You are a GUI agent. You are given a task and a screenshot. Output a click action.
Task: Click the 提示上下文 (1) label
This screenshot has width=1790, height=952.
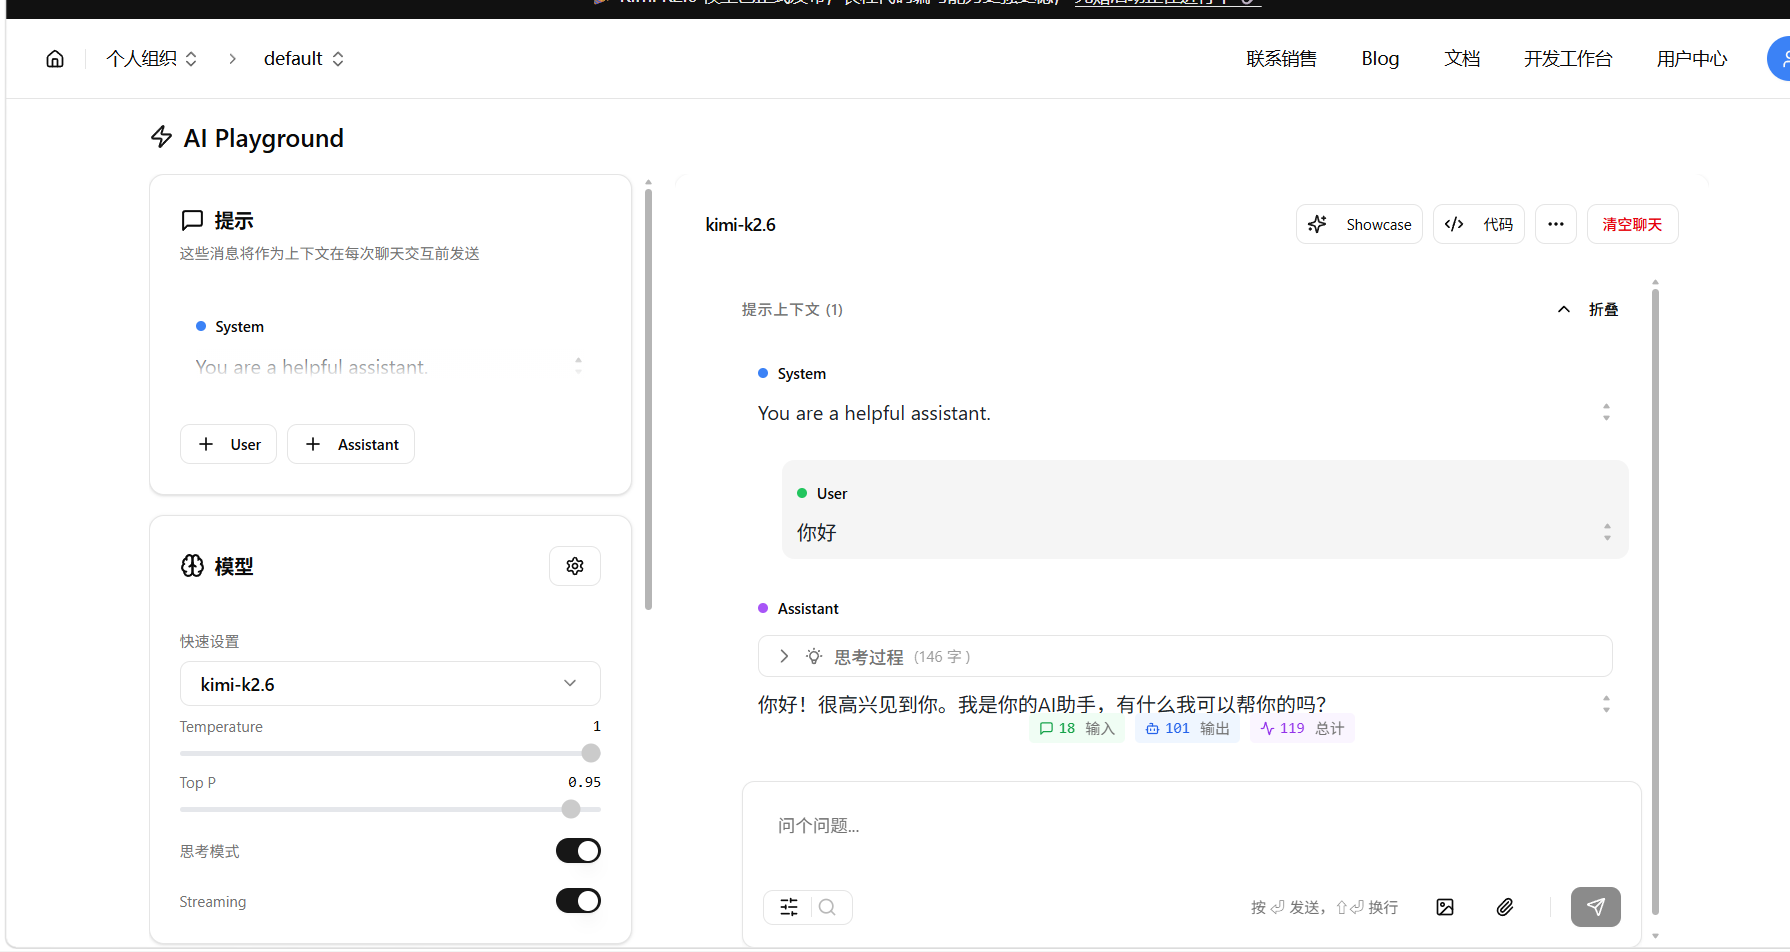click(792, 310)
